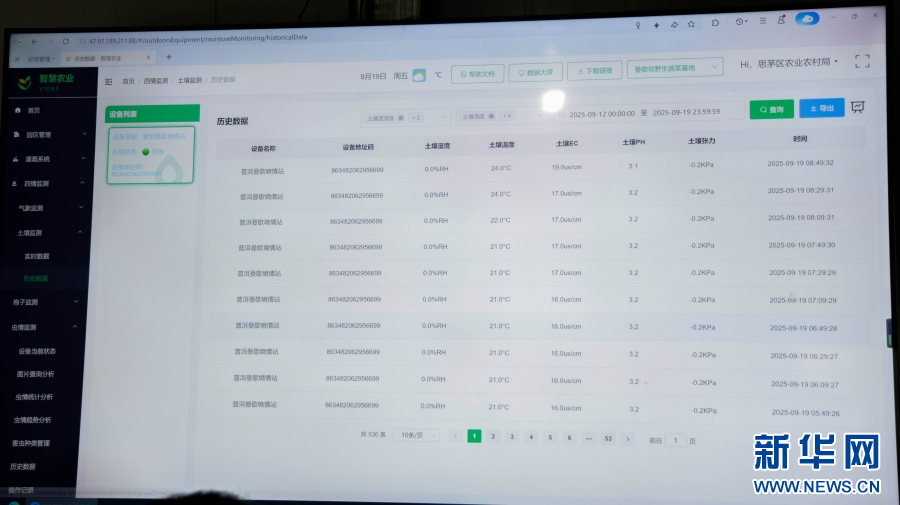This screenshot has height=505, width=900.
Task: Toggle fullscreen with the top-right icon
Action: (861, 62)
